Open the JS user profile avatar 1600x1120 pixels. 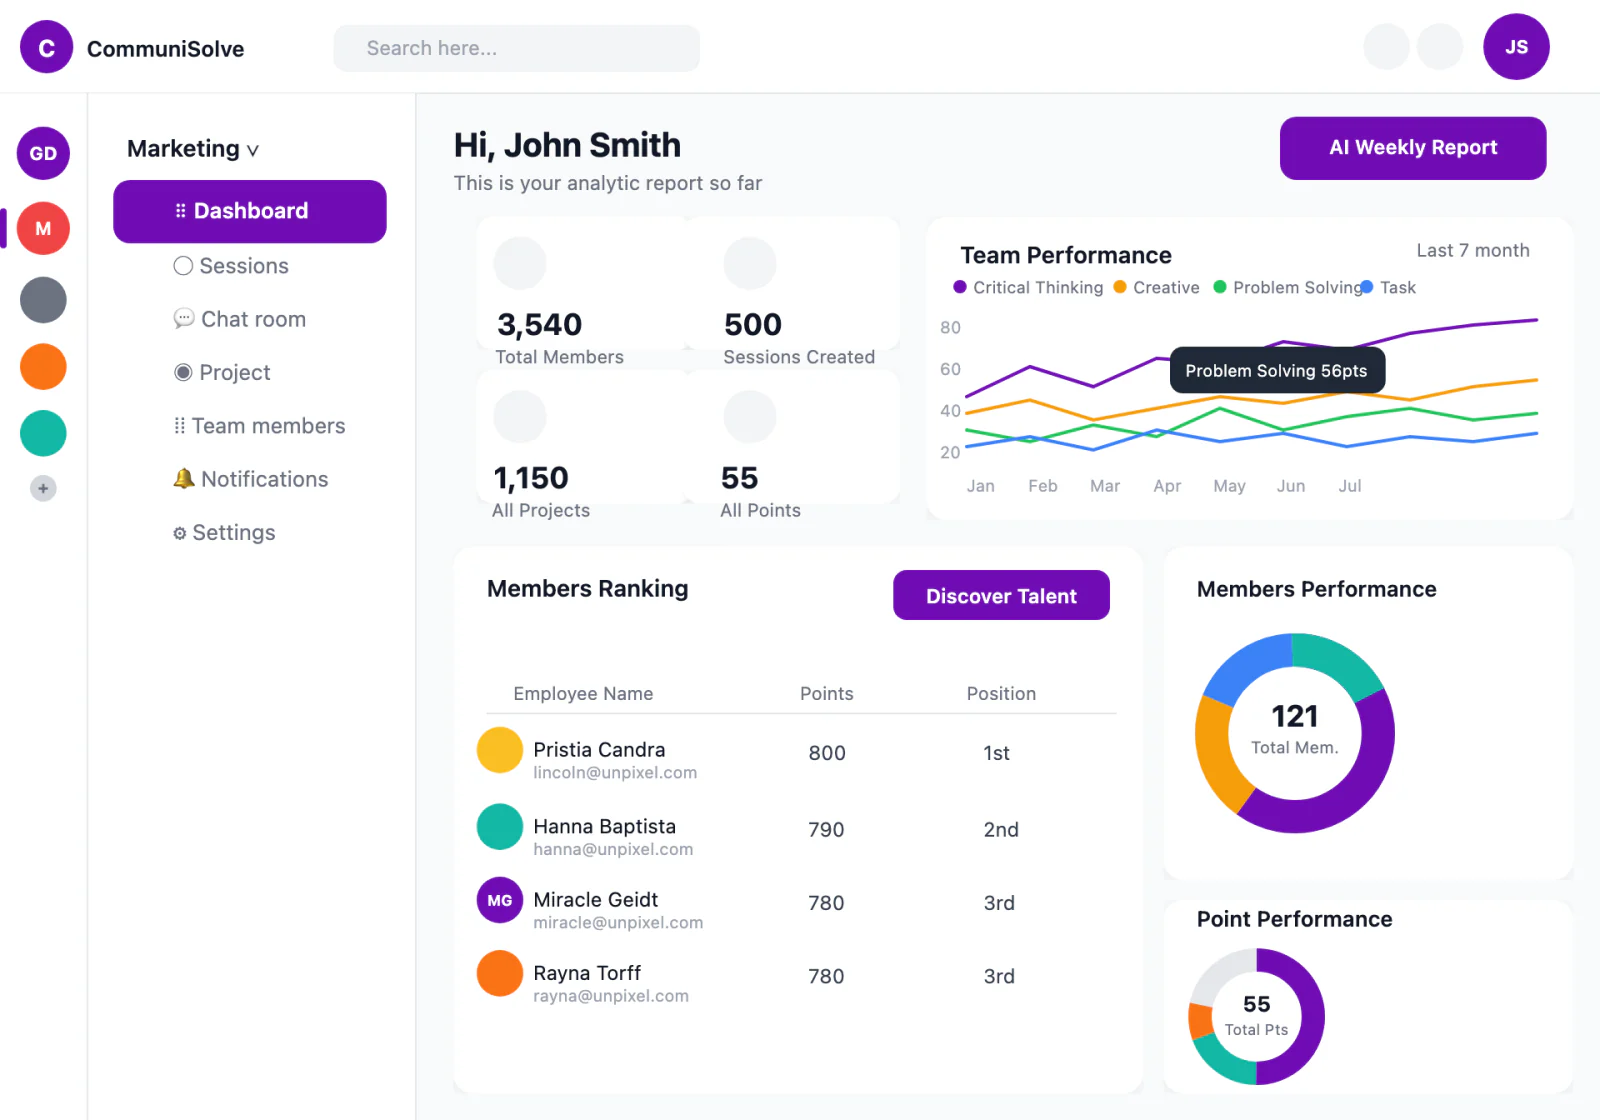tap(1516, 47)
